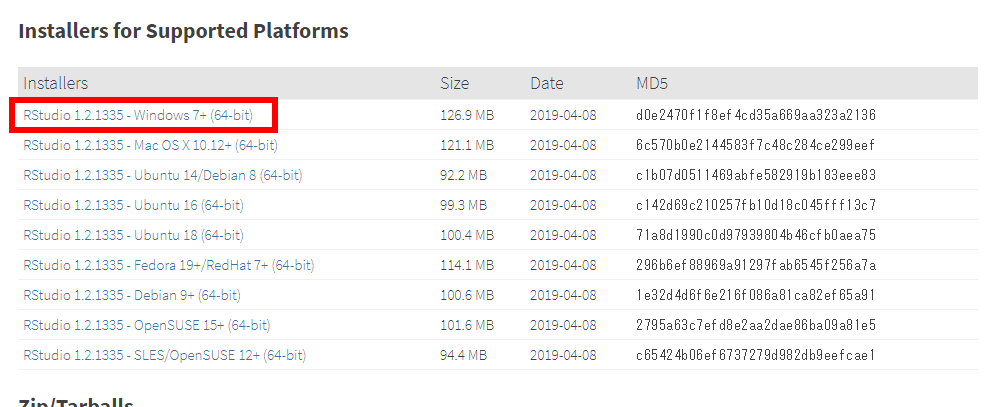The image size is (1007, 407).
Task: Click the Ubuntu 14/Debian 8 installer link
Action: (162, 175)
